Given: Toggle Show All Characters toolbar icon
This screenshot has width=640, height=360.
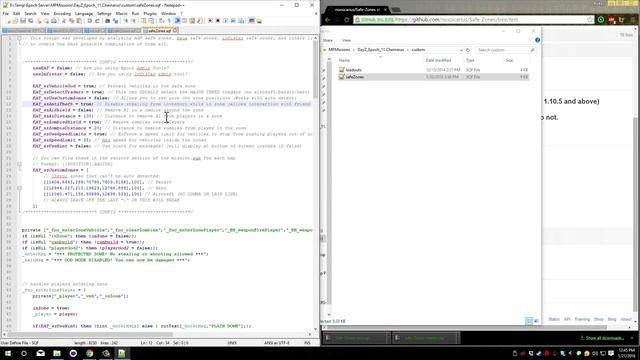Looking at the screenshot, I should pos(169,20).
